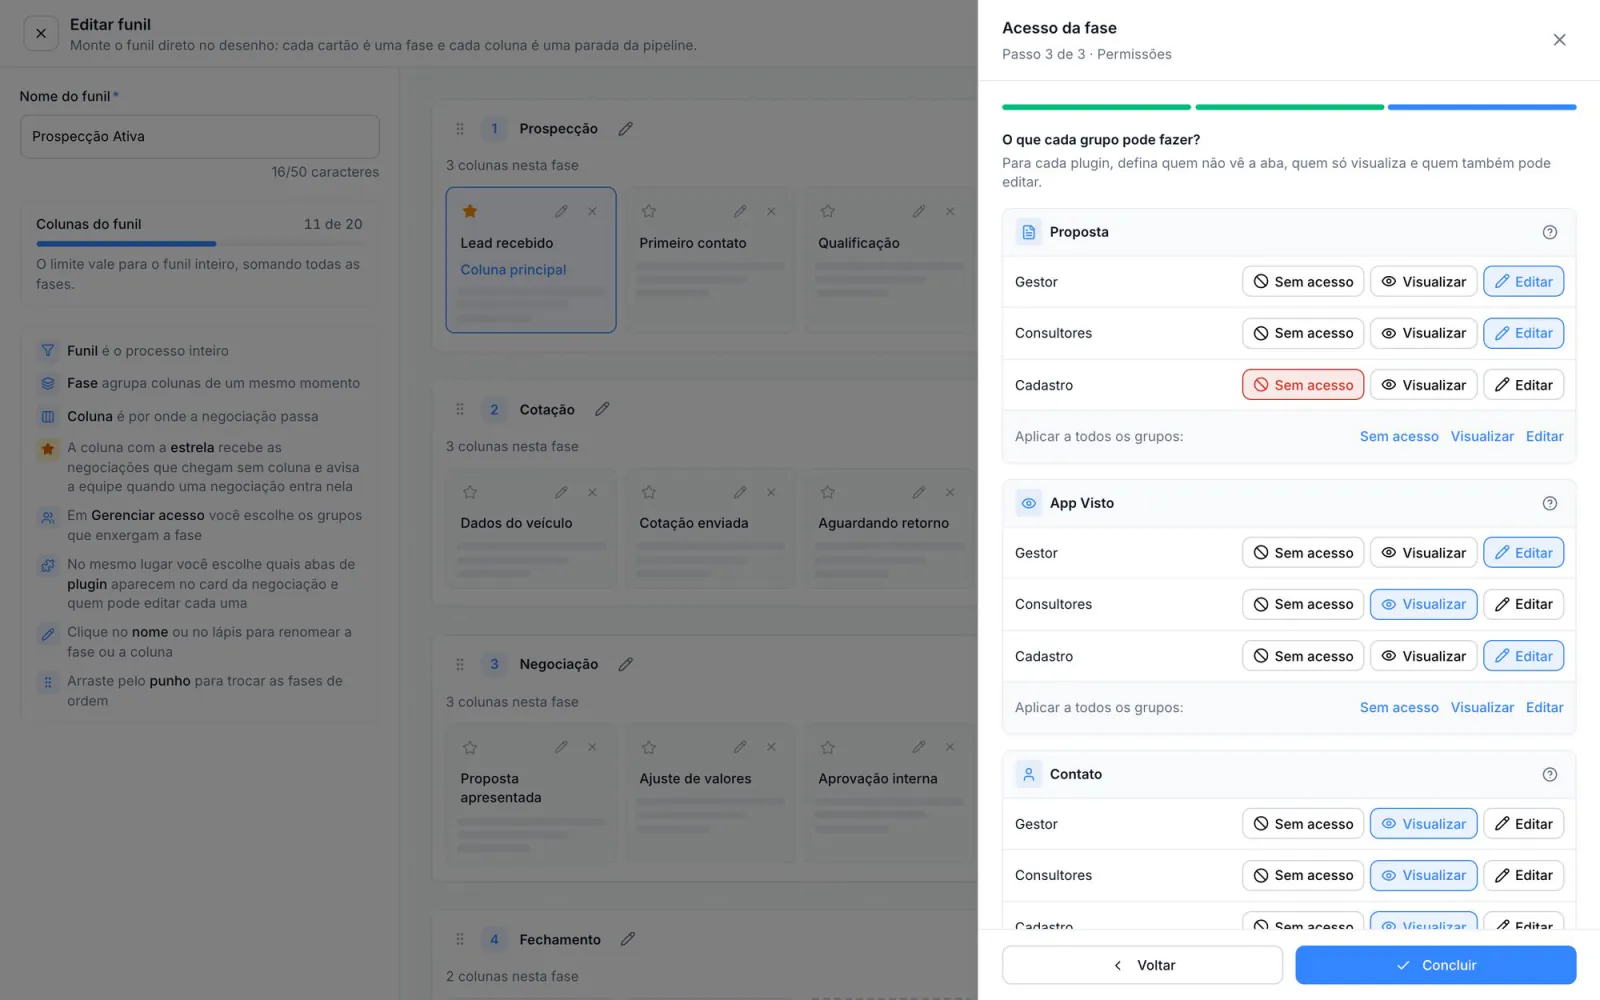
Task: Rename the Cotação phase with its pencil
Action: click(602, 409)
